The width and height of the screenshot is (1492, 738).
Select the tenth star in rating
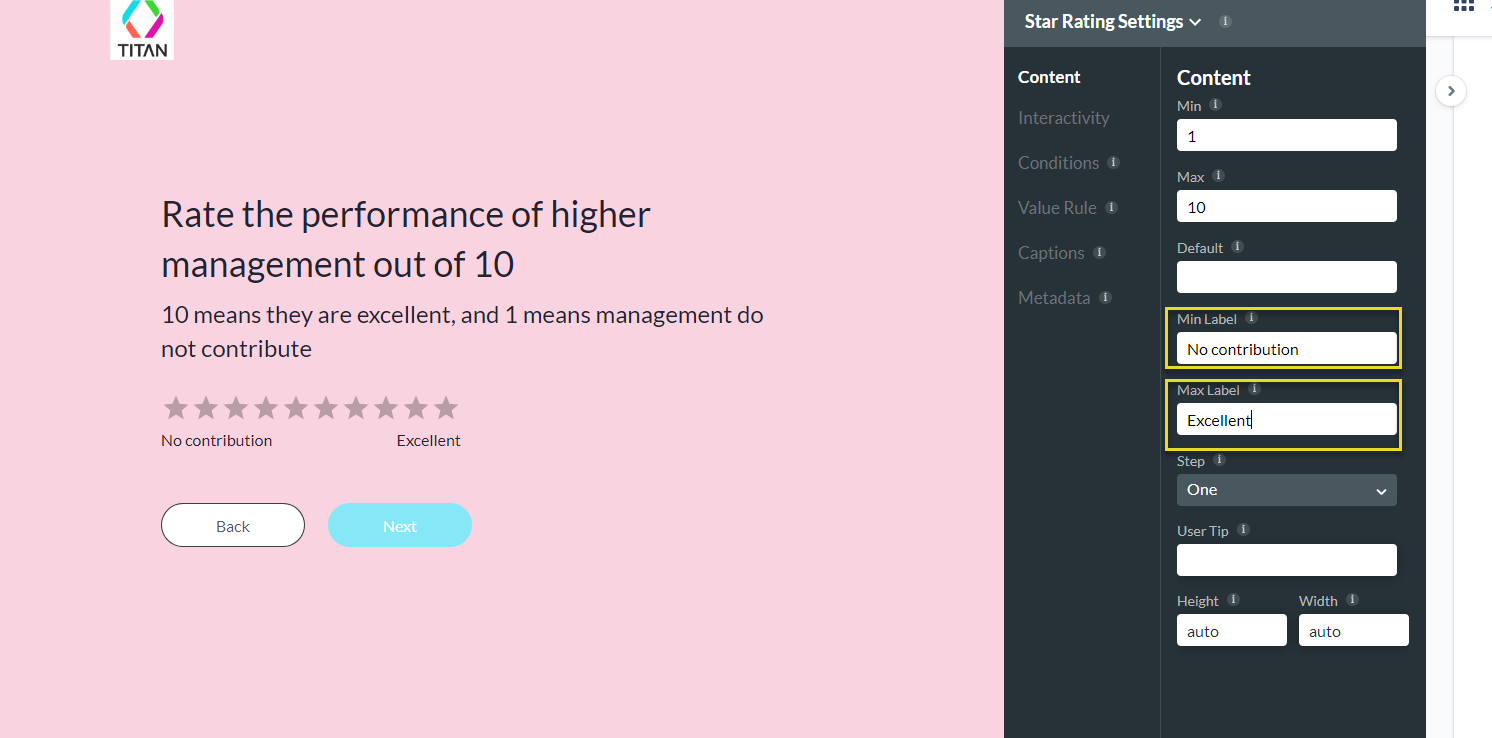(x=446, y=408)
